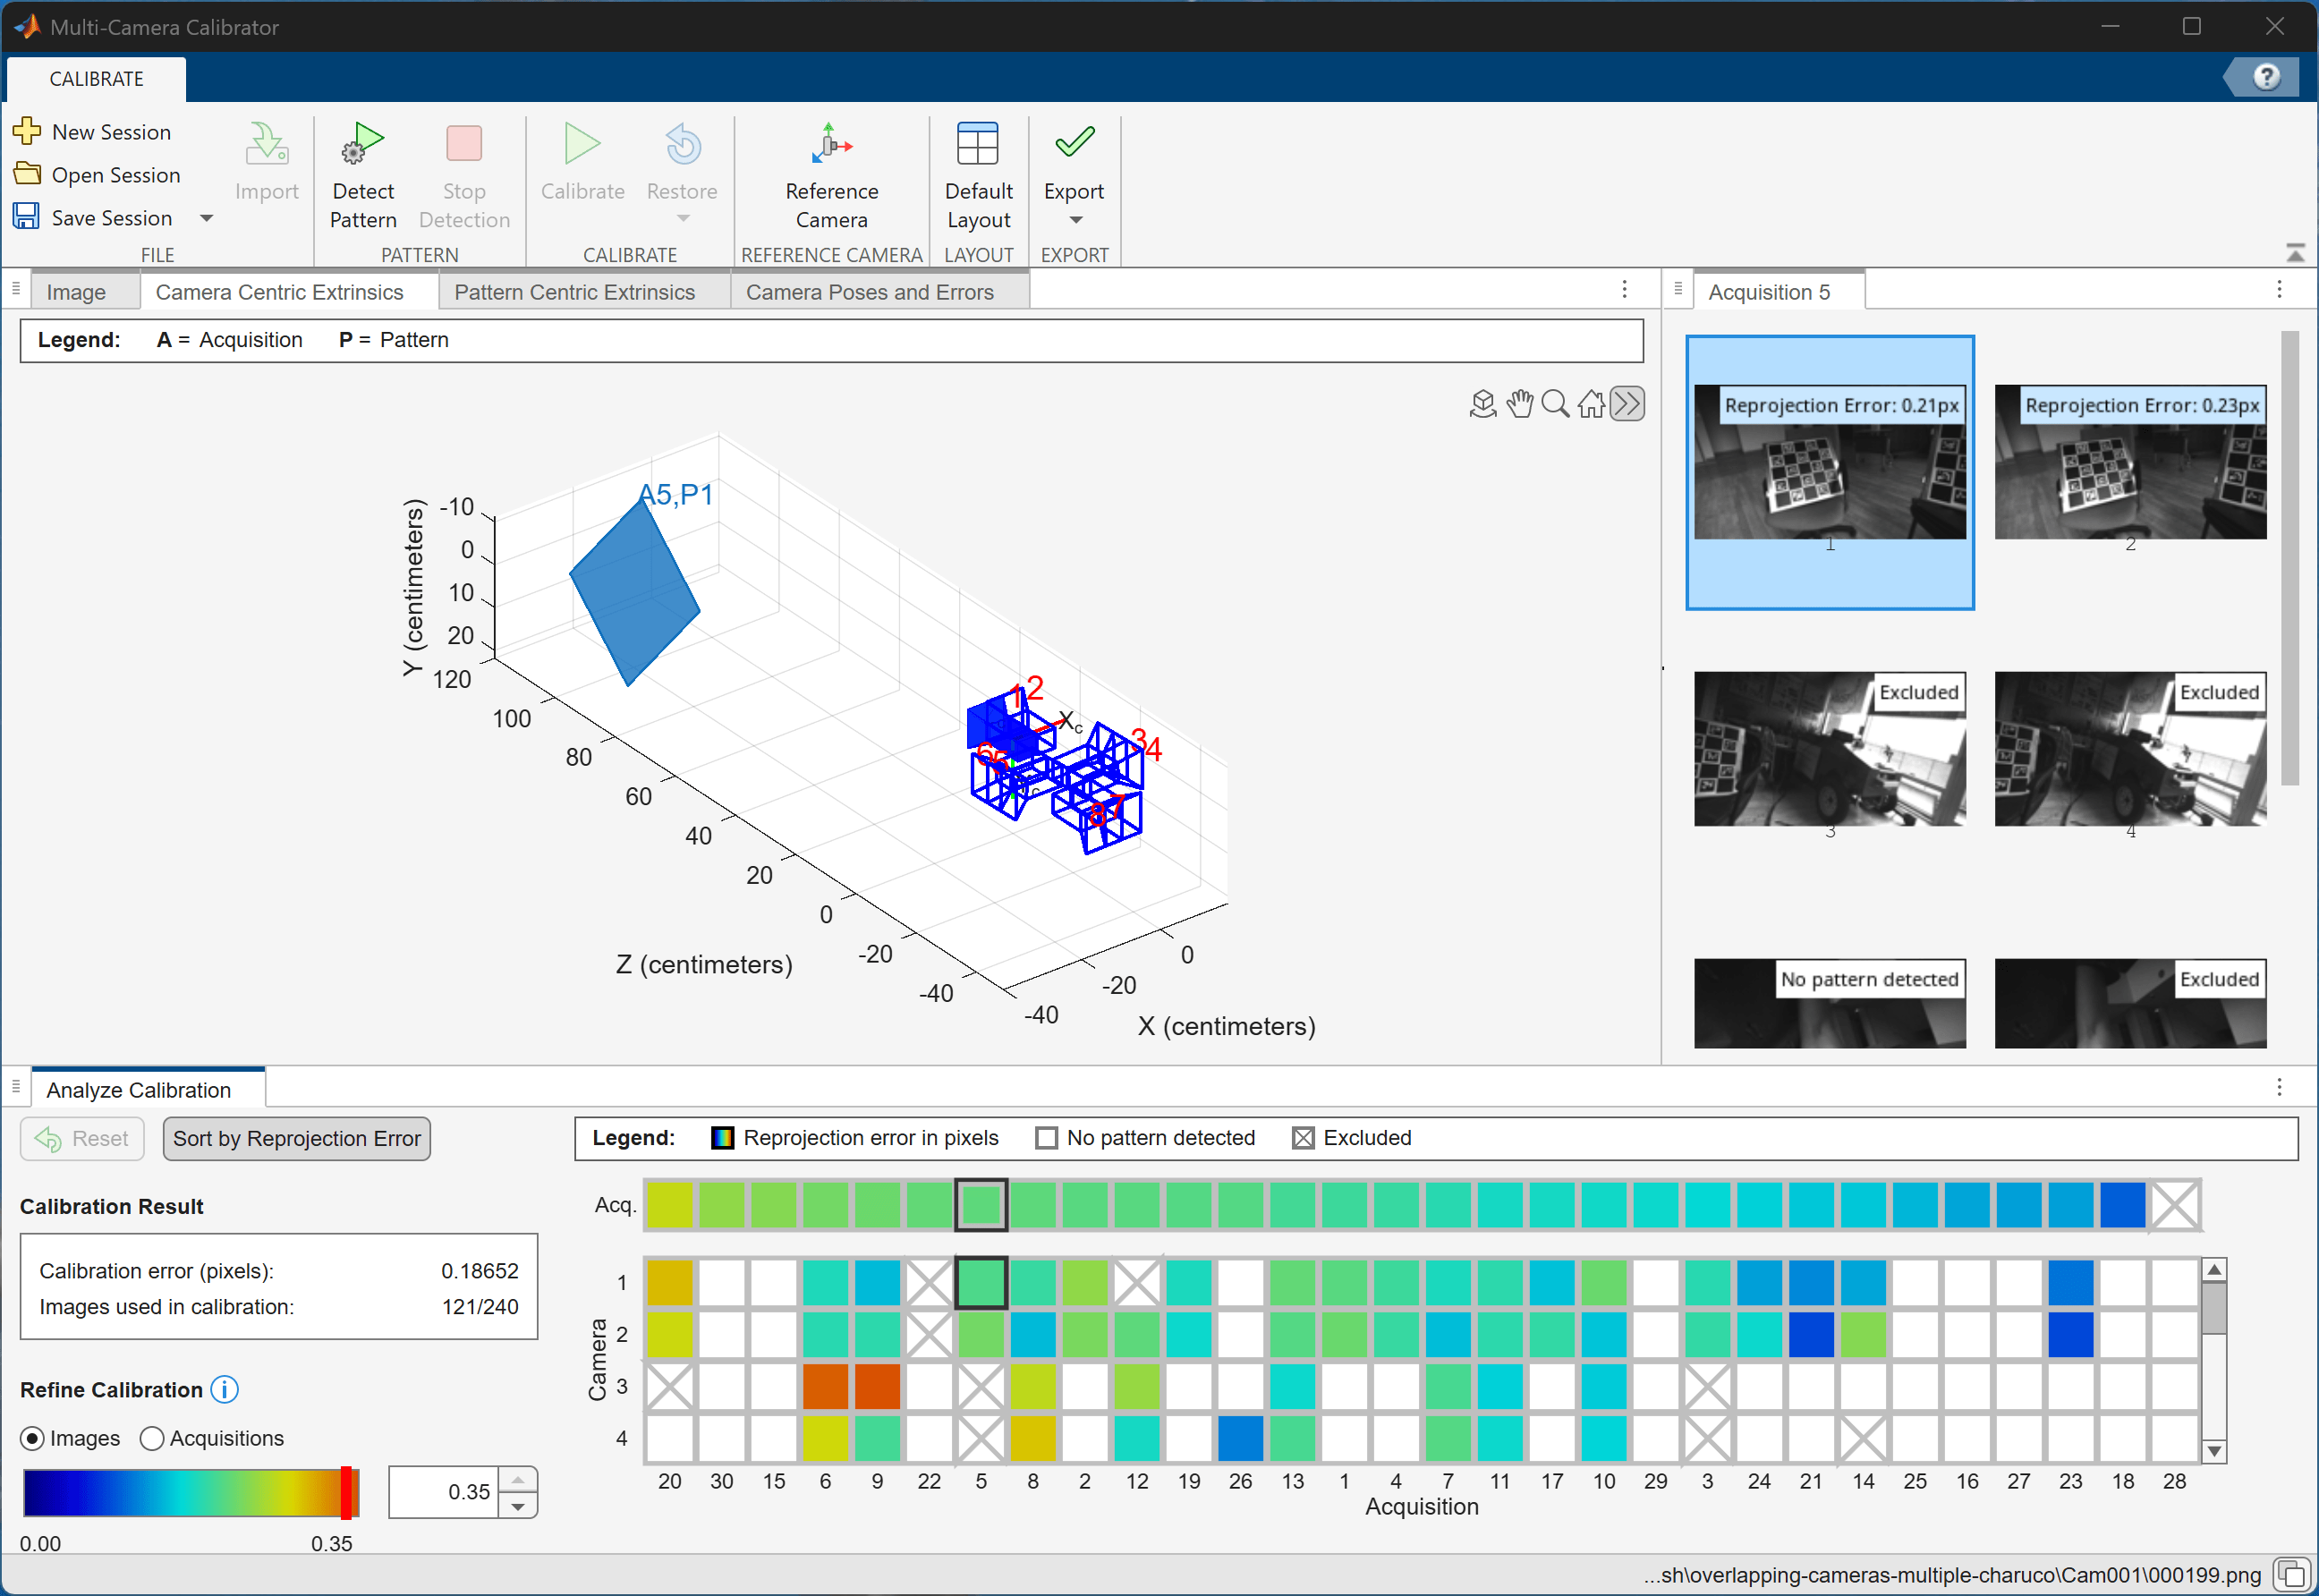Open an existing session
Image resolution: width=2319 pixels, height=1596 pixels.
tap(97, 175)
